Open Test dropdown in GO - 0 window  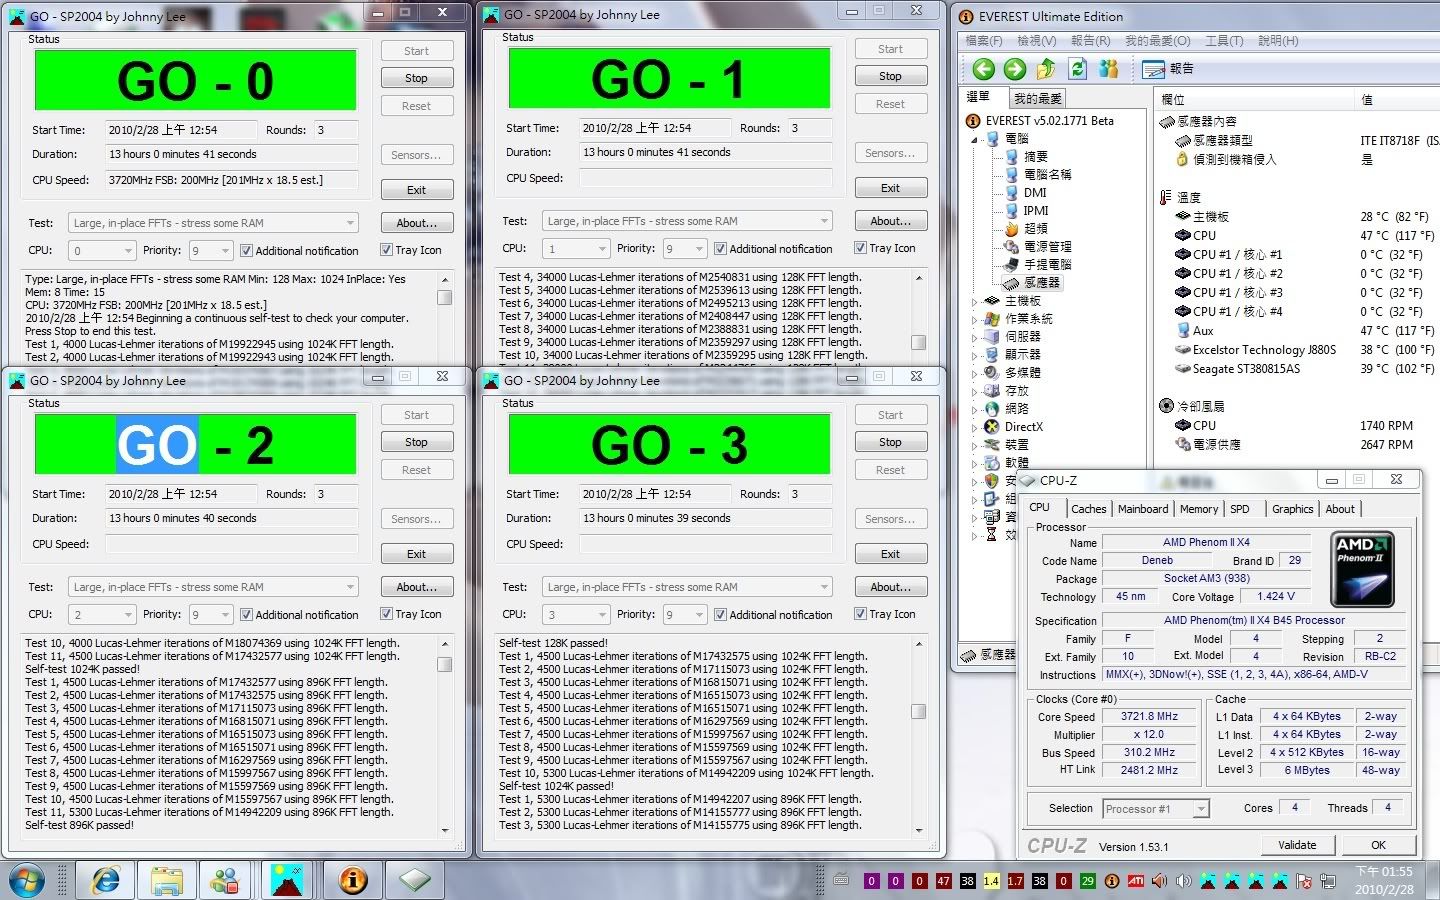click(x=213, y=223)
